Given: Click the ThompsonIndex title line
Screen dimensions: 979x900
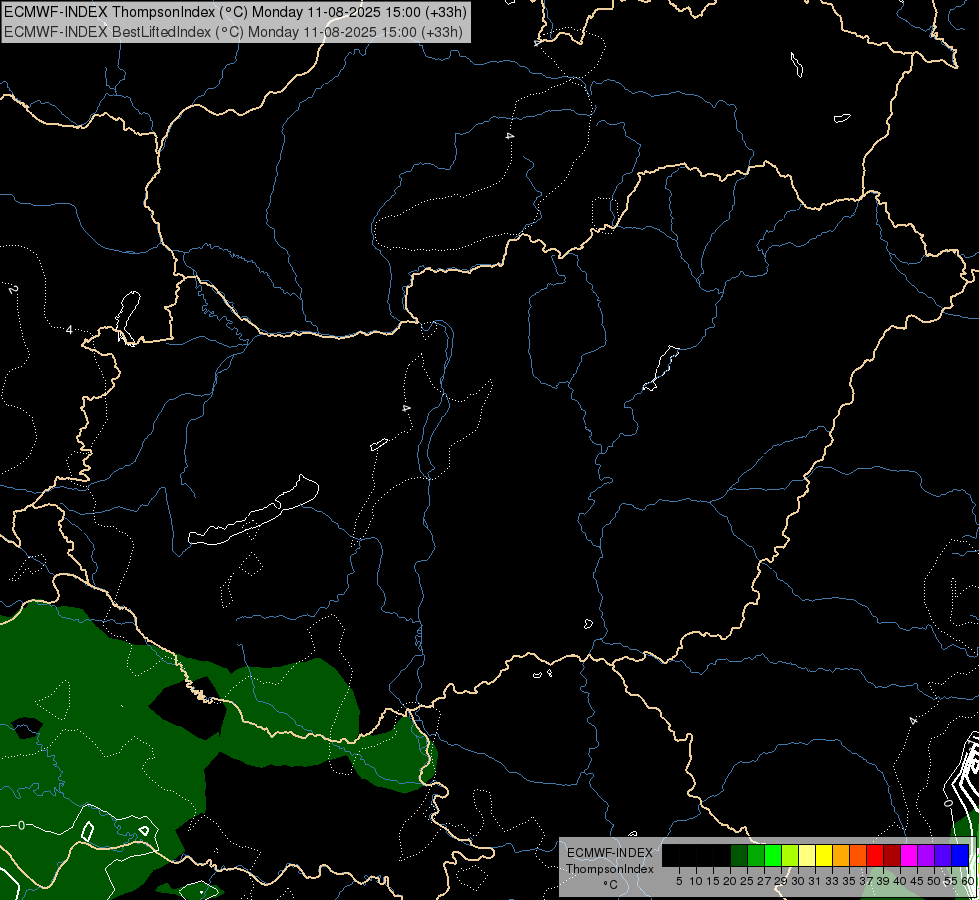Looking at the screenshot, I should (235, 12).
